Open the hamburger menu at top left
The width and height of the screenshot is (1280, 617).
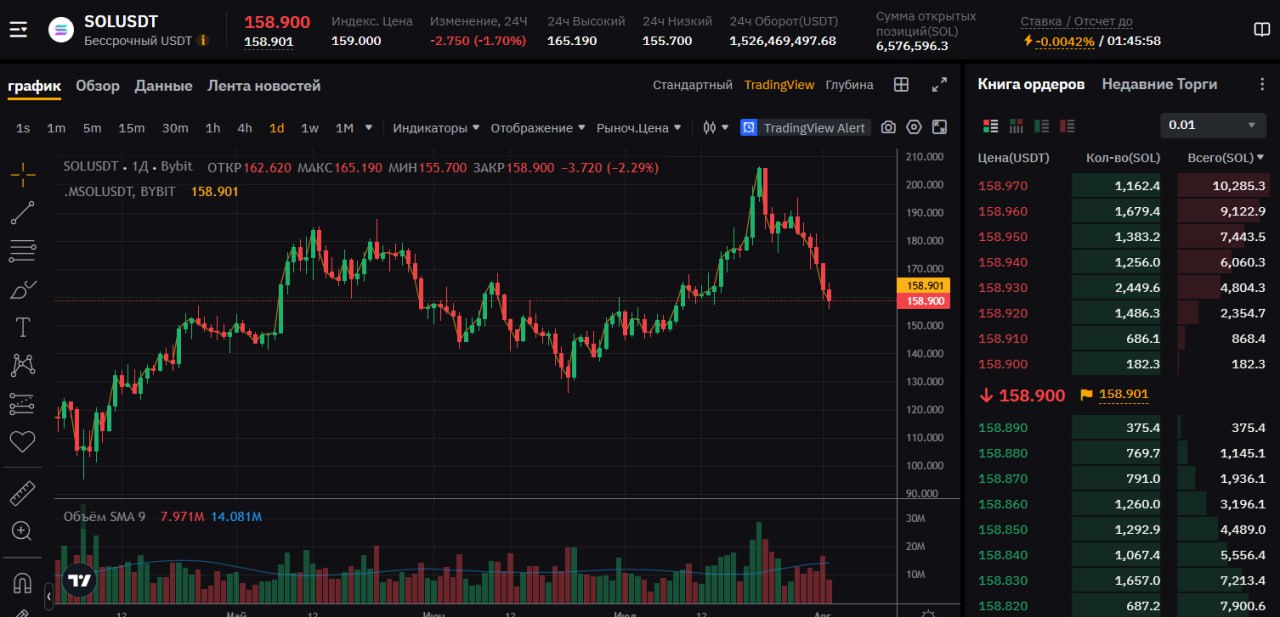click(x=18, y=30)
